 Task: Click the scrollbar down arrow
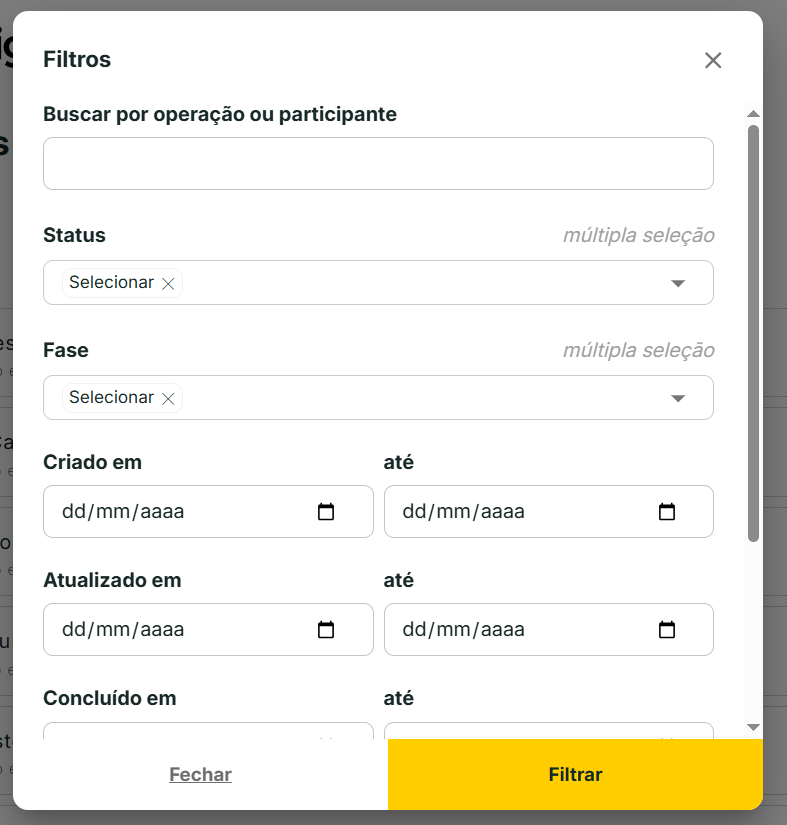754,727
